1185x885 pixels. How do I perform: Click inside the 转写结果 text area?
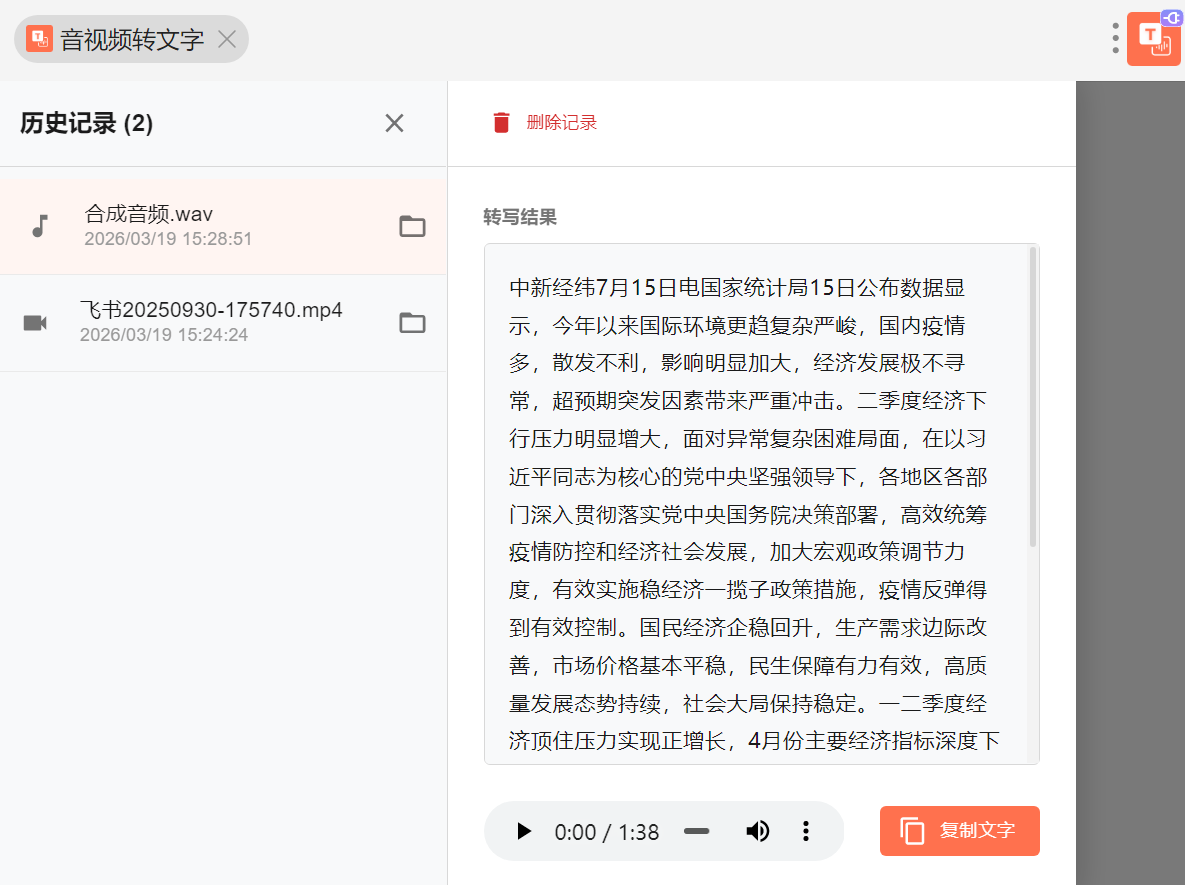pos(750,500)
